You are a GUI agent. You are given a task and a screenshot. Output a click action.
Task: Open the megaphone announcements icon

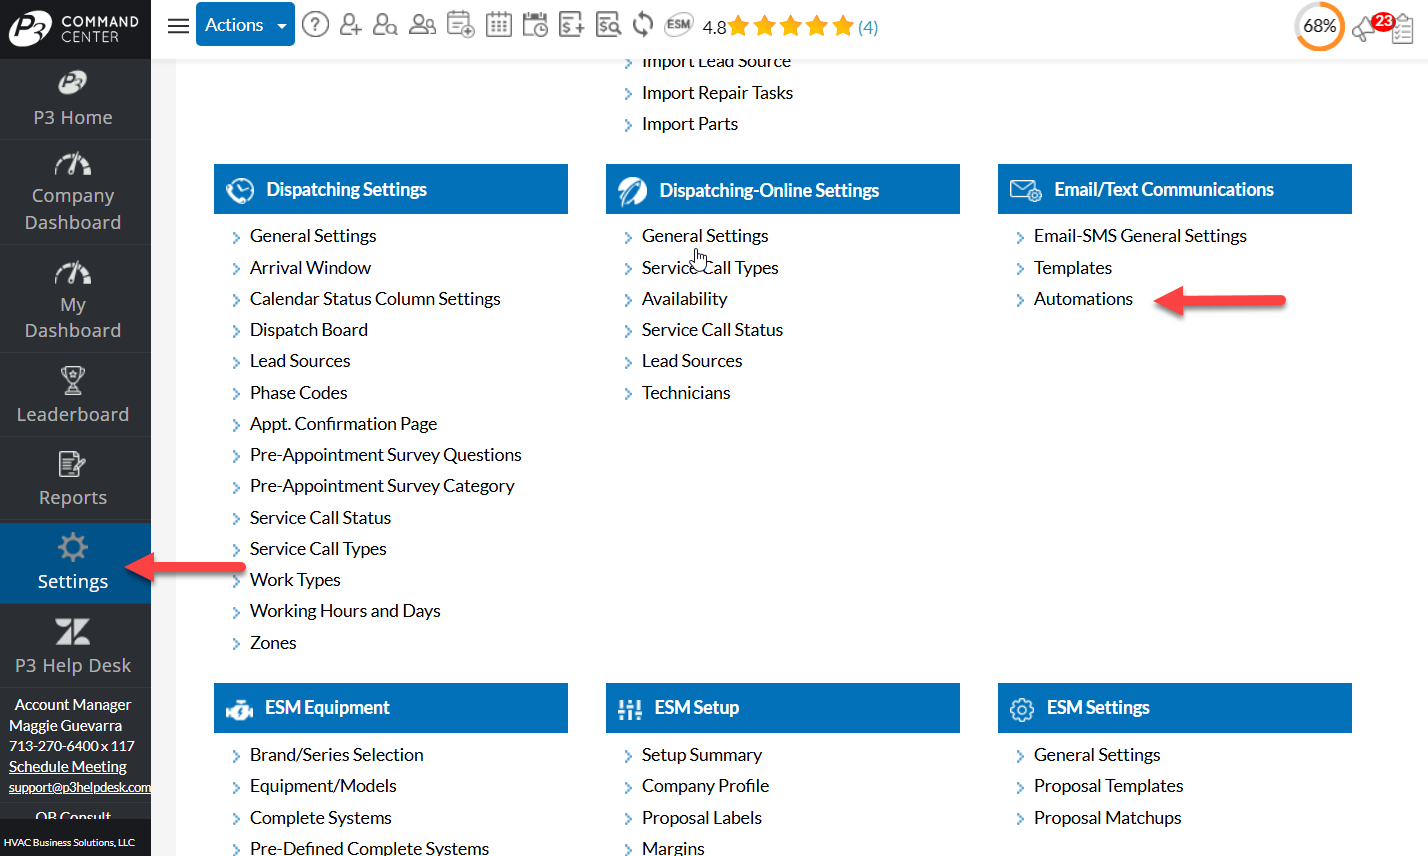[1364, 30]
